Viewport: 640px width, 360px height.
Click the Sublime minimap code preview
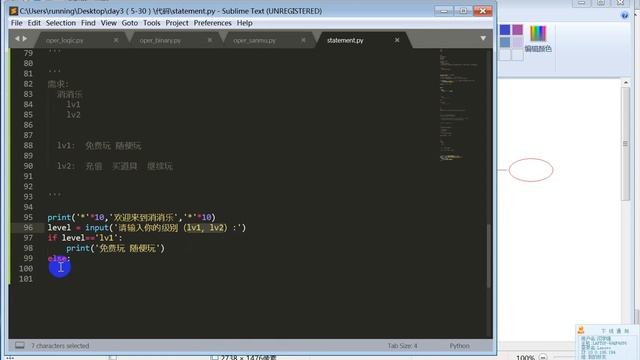point(459,106)
